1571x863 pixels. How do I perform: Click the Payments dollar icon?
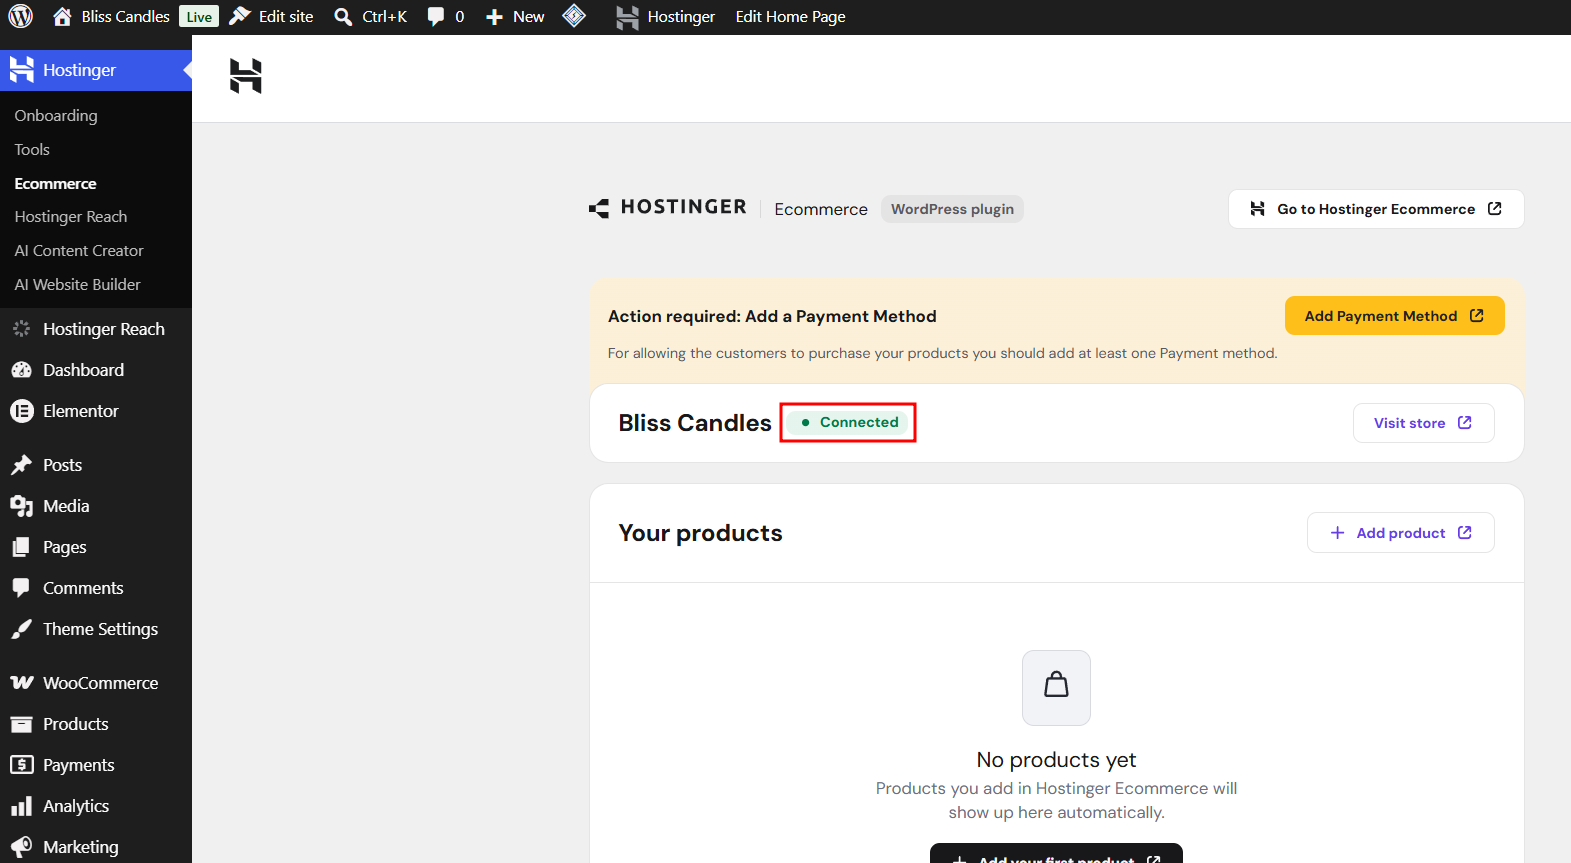click(21, 765)
